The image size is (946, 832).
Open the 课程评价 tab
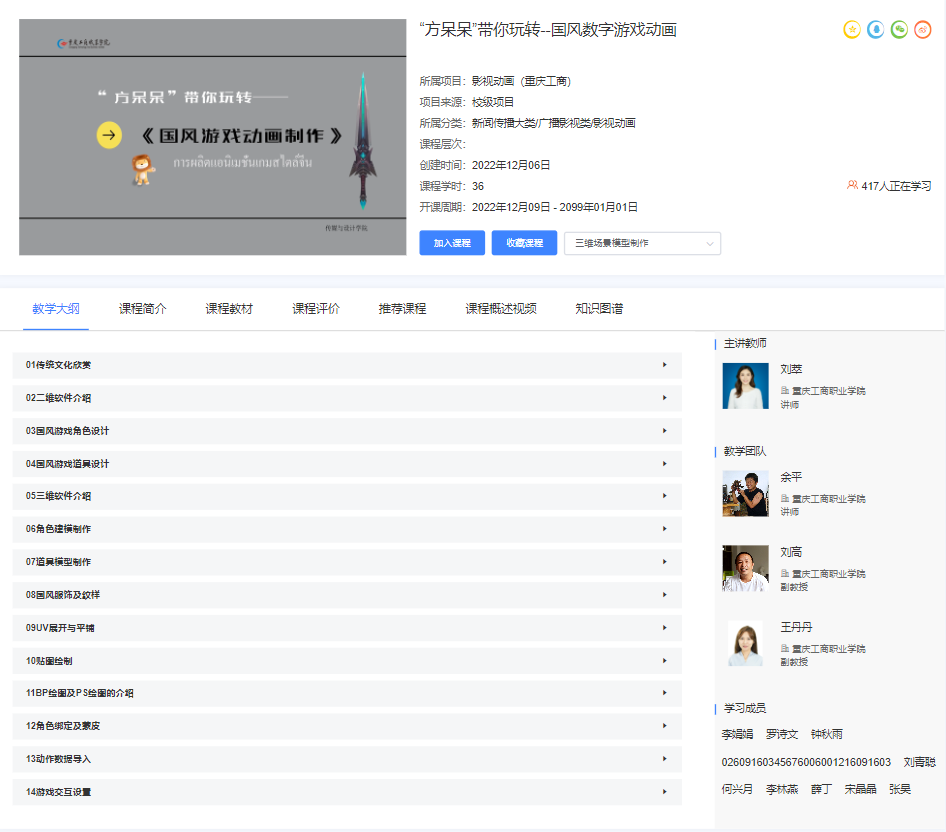pos(315,309)
